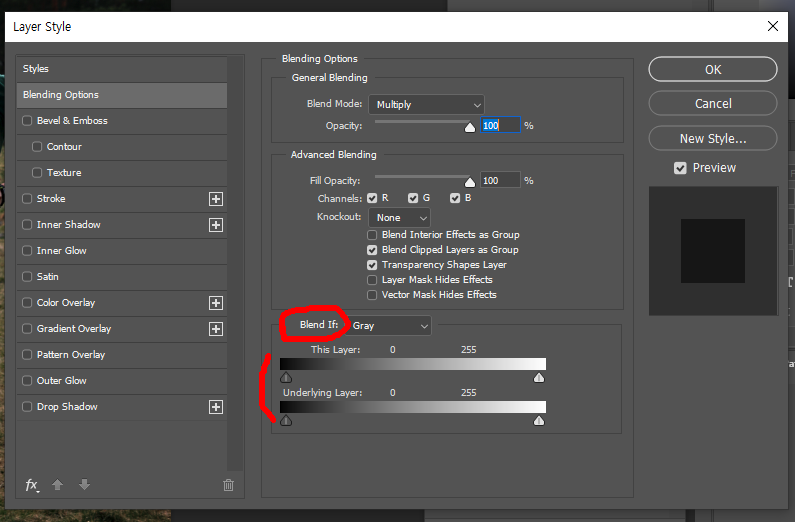The image size is (795, 522).
Task: Click the Fill Opacity slider handle
Action: click(470, 182)
